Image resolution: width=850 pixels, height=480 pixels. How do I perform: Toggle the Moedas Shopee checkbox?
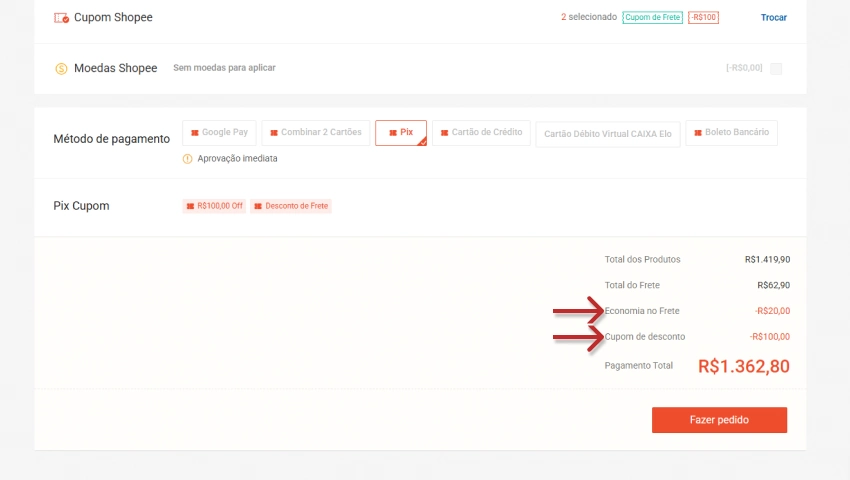[x=776, y=69]
